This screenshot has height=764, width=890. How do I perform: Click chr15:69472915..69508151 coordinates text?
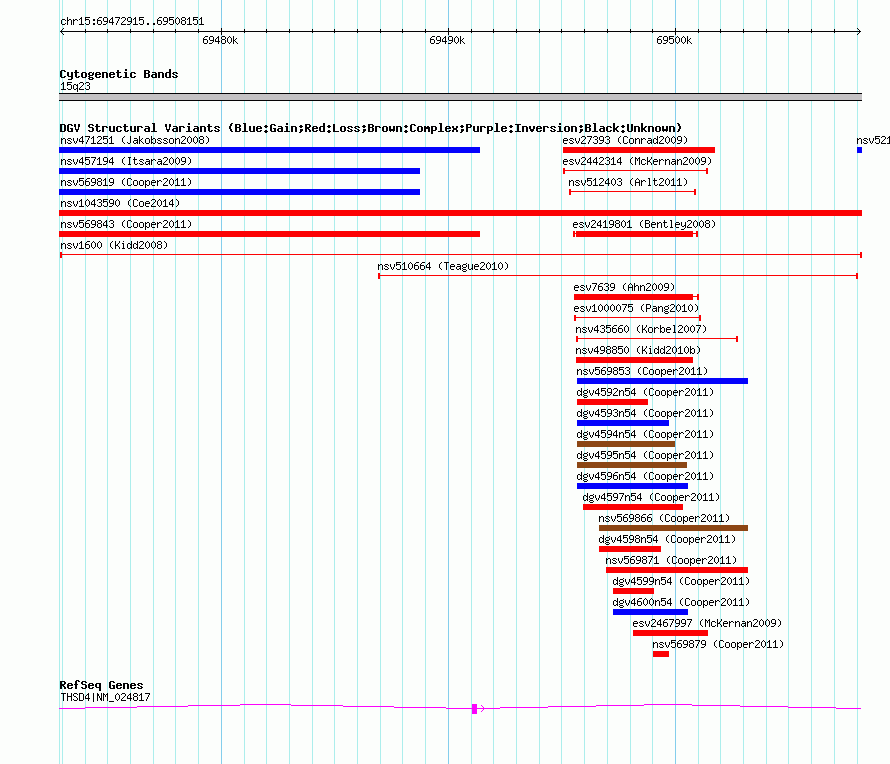pos(132,21)
